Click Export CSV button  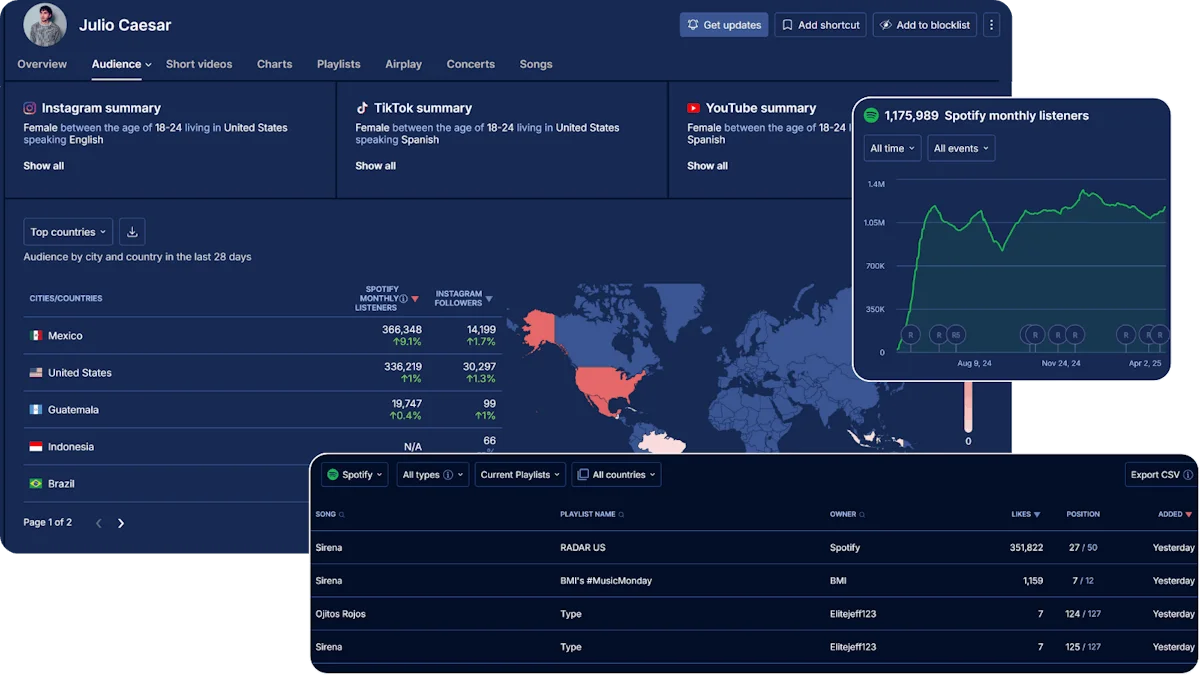[1160, 475]
